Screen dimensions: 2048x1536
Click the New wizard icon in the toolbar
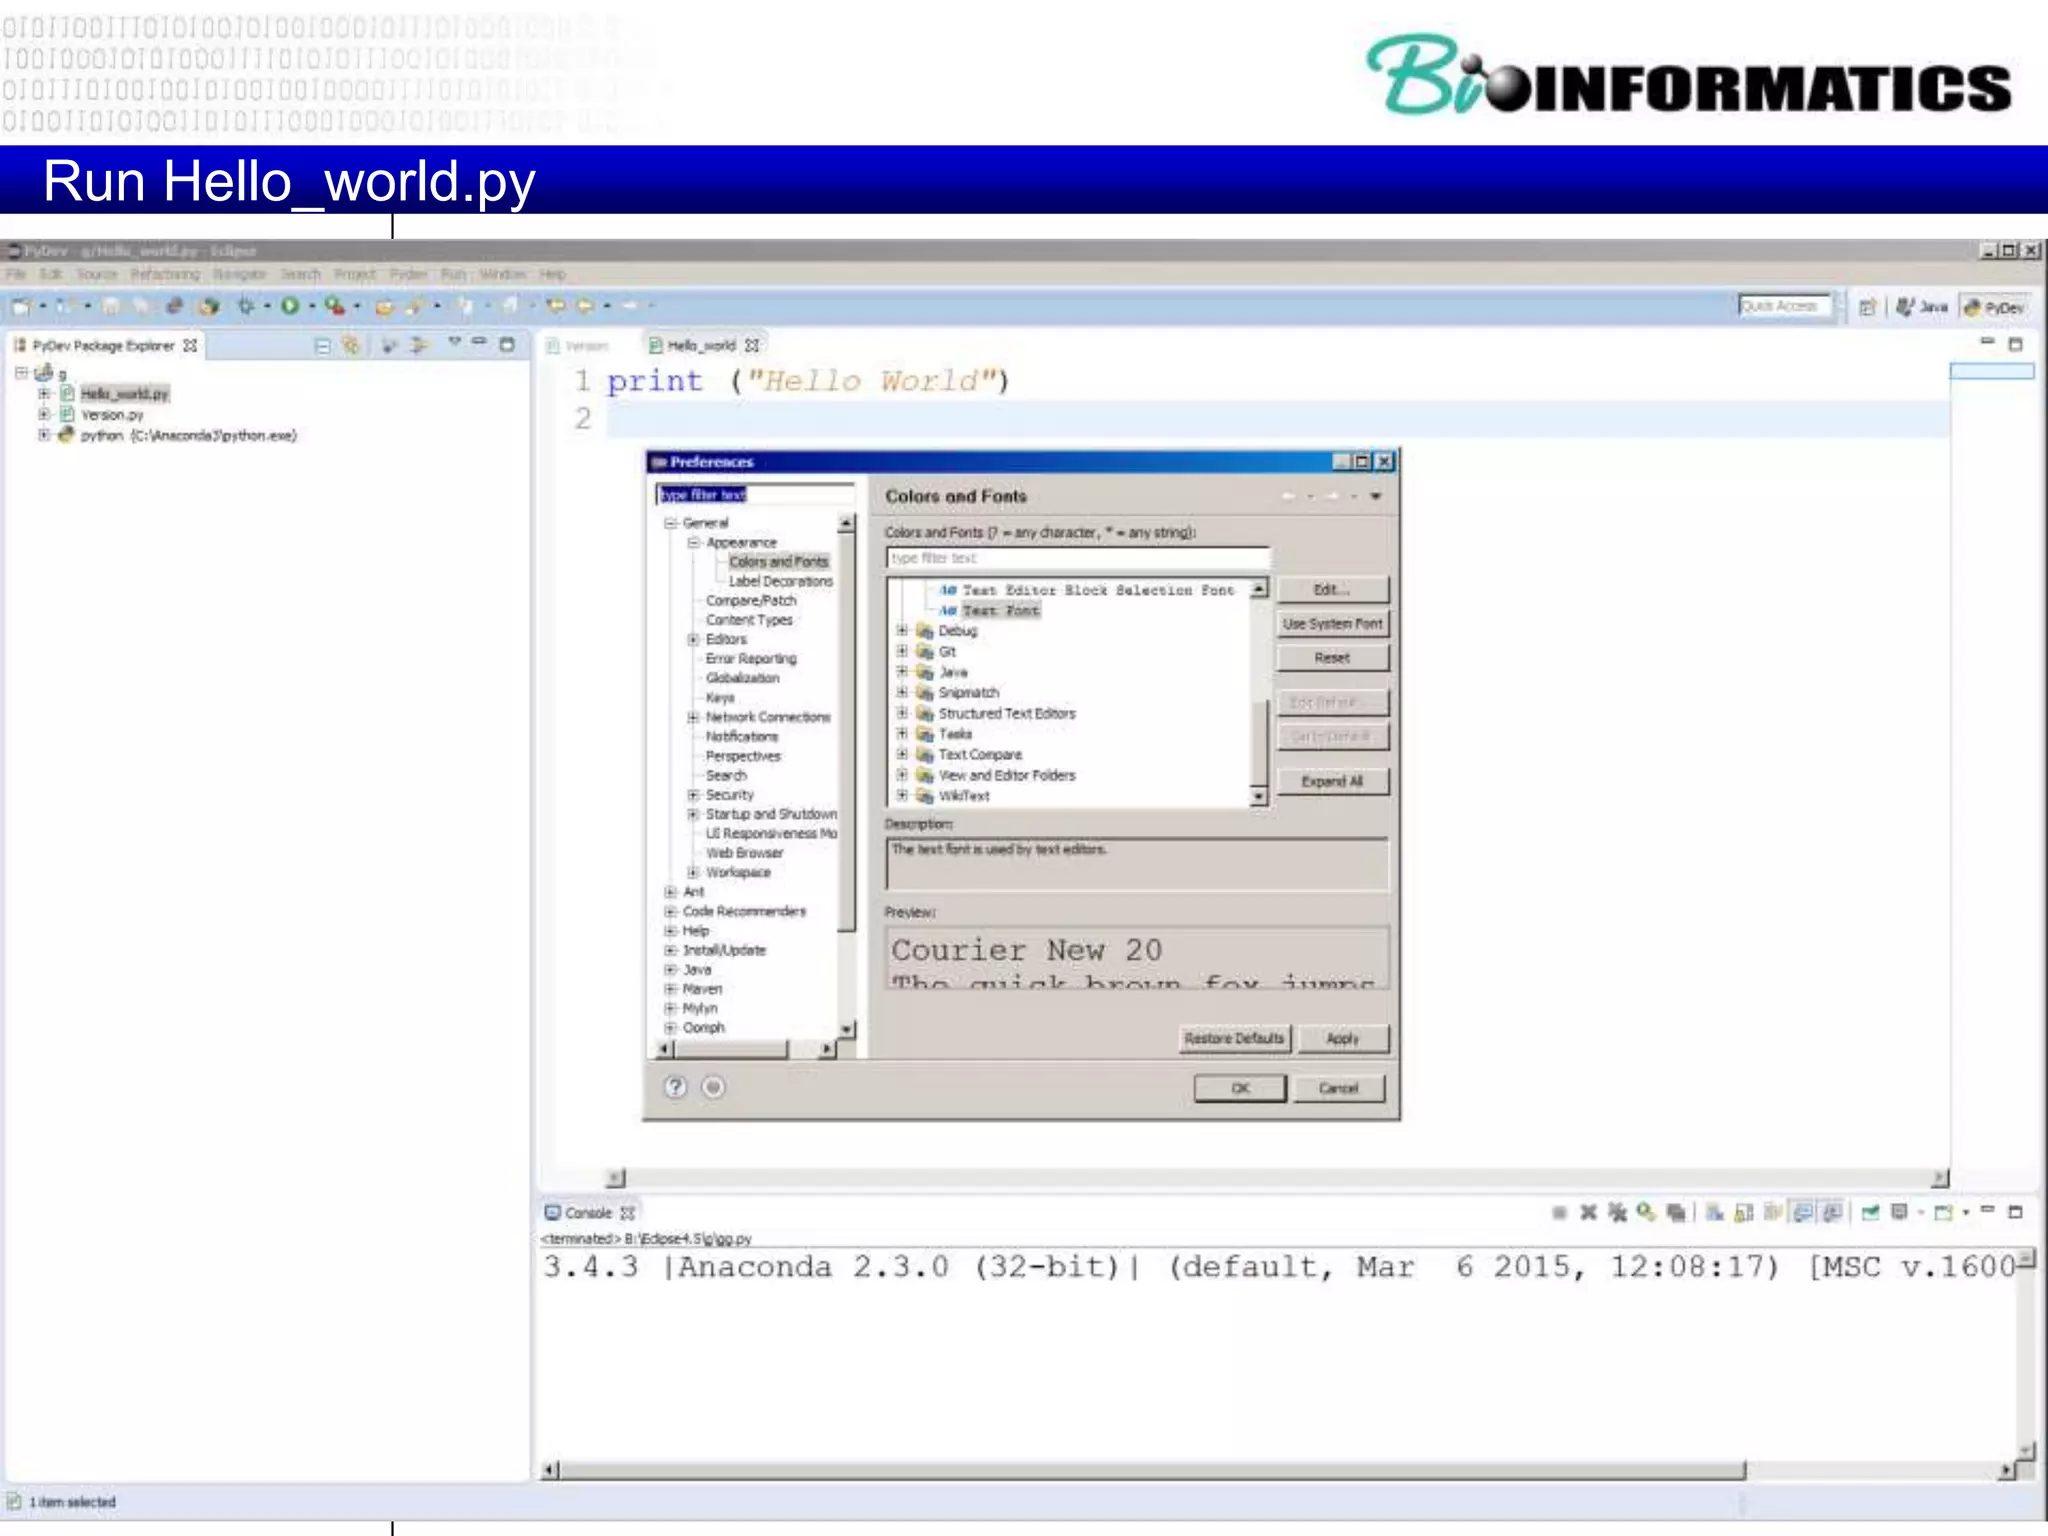pos(21,306)
